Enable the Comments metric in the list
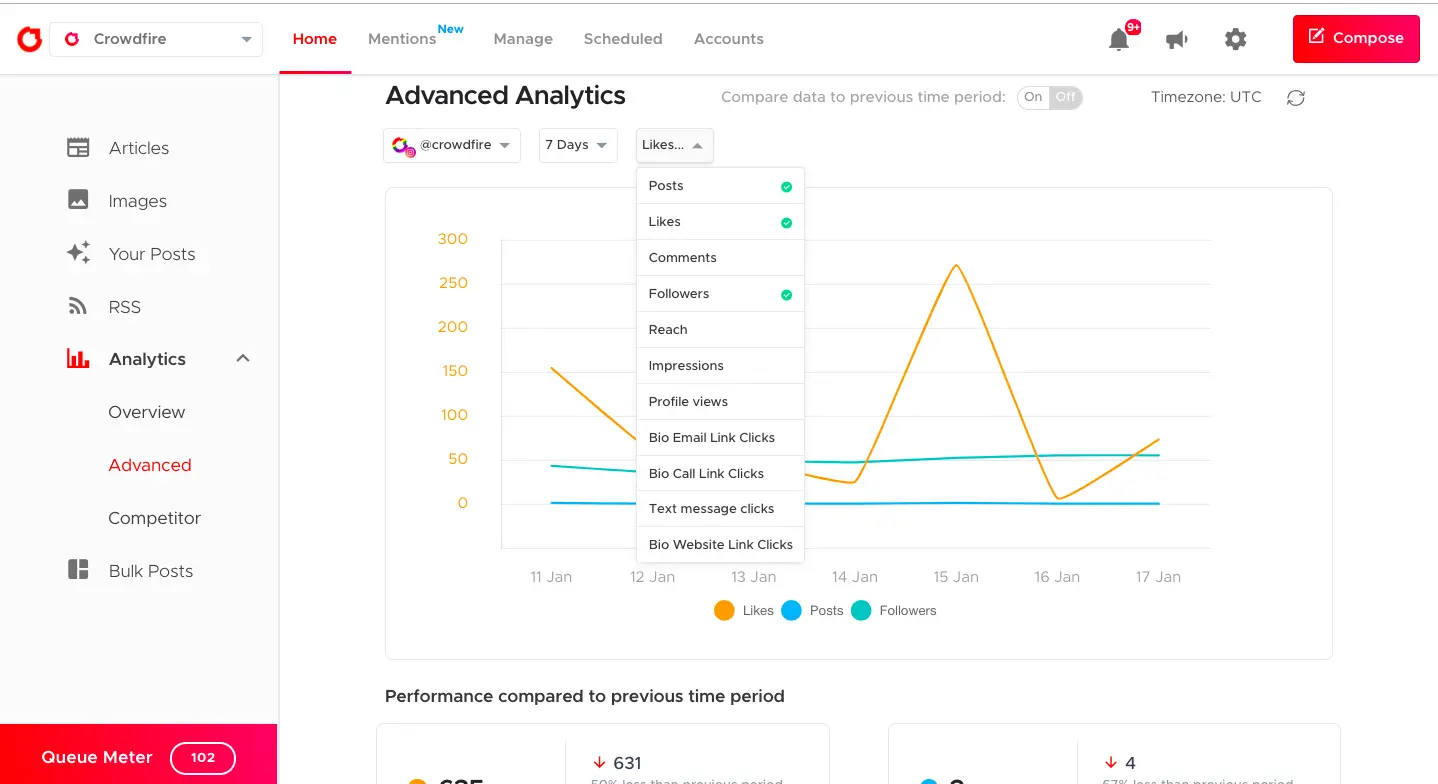Screen dimensions: 1438x784 pos(682,257)
